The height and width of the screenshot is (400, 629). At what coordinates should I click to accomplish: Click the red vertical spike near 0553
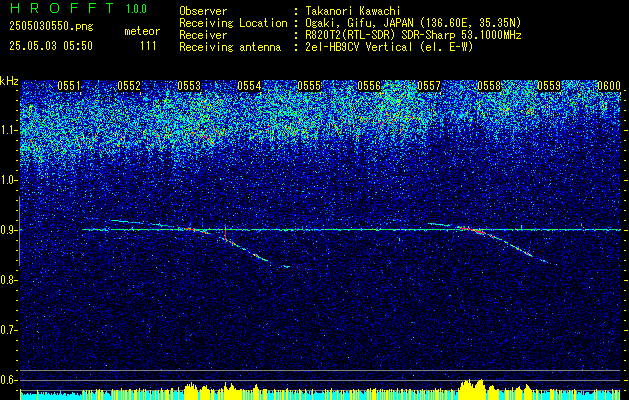(225, 233)
